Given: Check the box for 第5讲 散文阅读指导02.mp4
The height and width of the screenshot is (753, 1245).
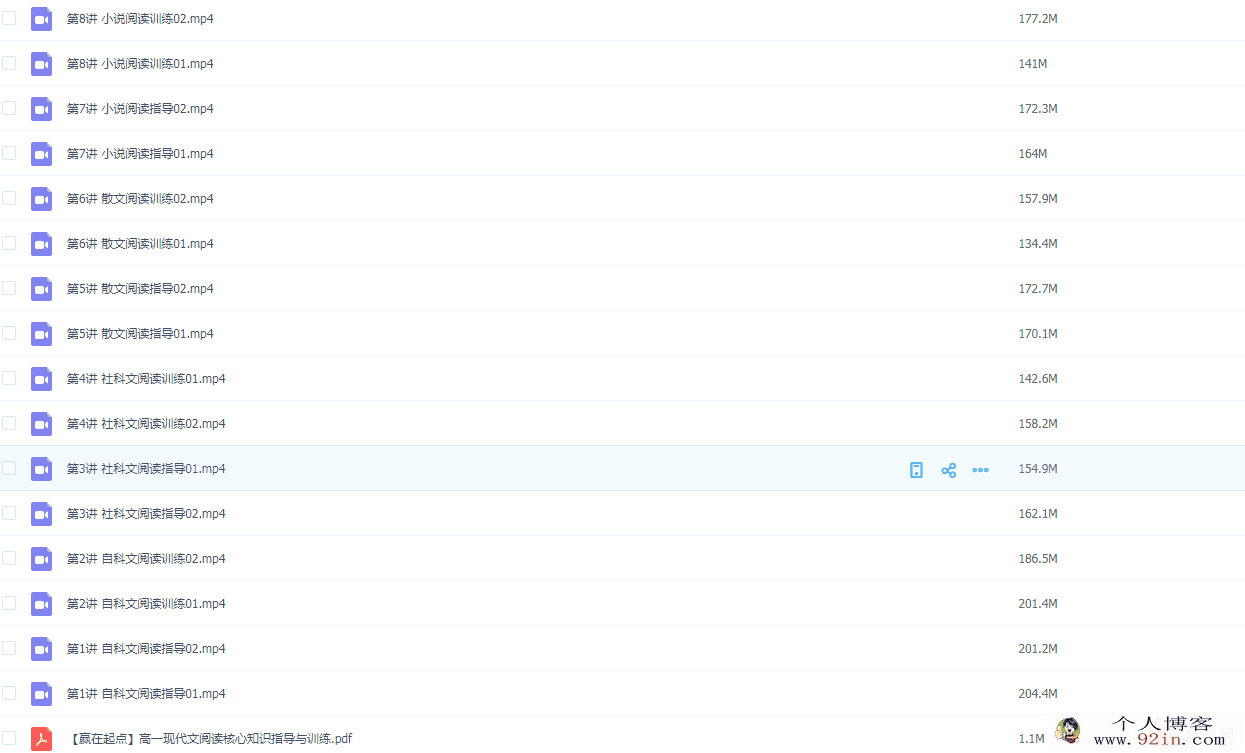Looking at the screenshot, I should click(x=9, y=288).
